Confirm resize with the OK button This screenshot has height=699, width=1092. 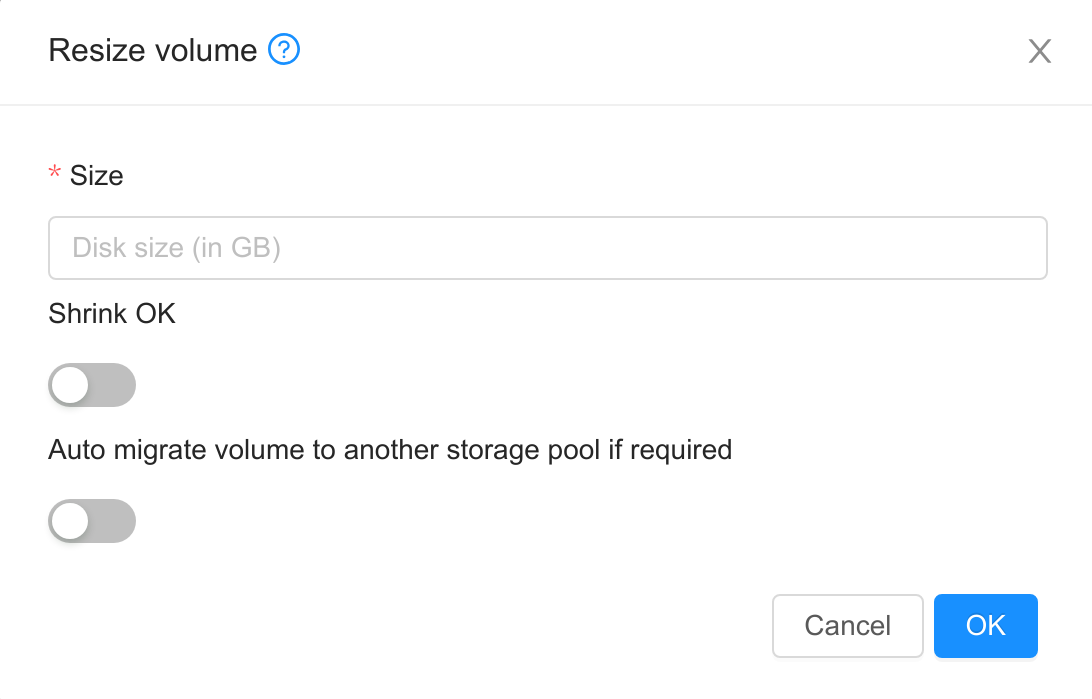tap(985, 625)
